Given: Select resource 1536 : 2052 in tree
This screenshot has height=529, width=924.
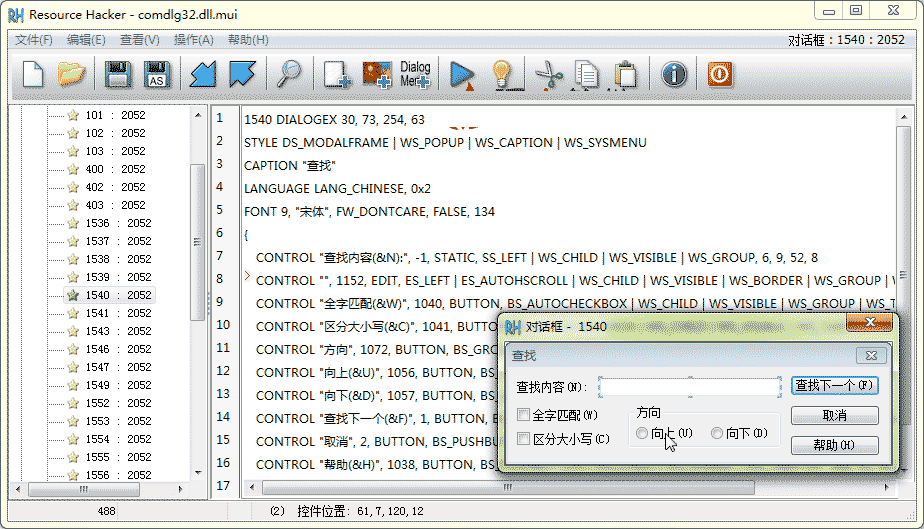Looking at the screenshot, I should 118,223.
